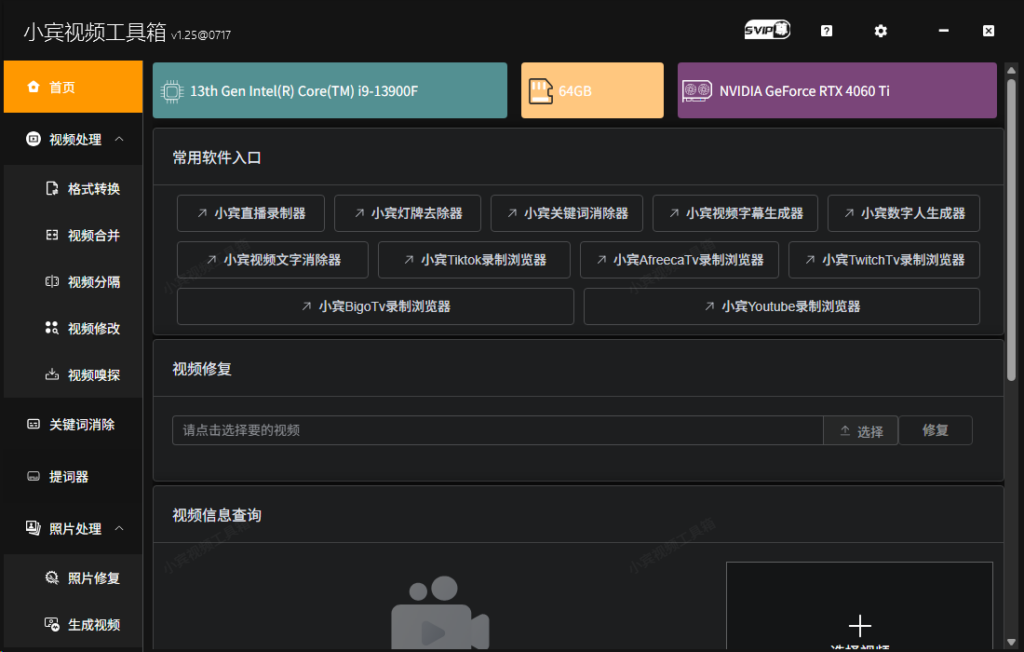The image size is (1024, 652).
Task: Collapse the 照片处理 section chevron
Action: 119,528
